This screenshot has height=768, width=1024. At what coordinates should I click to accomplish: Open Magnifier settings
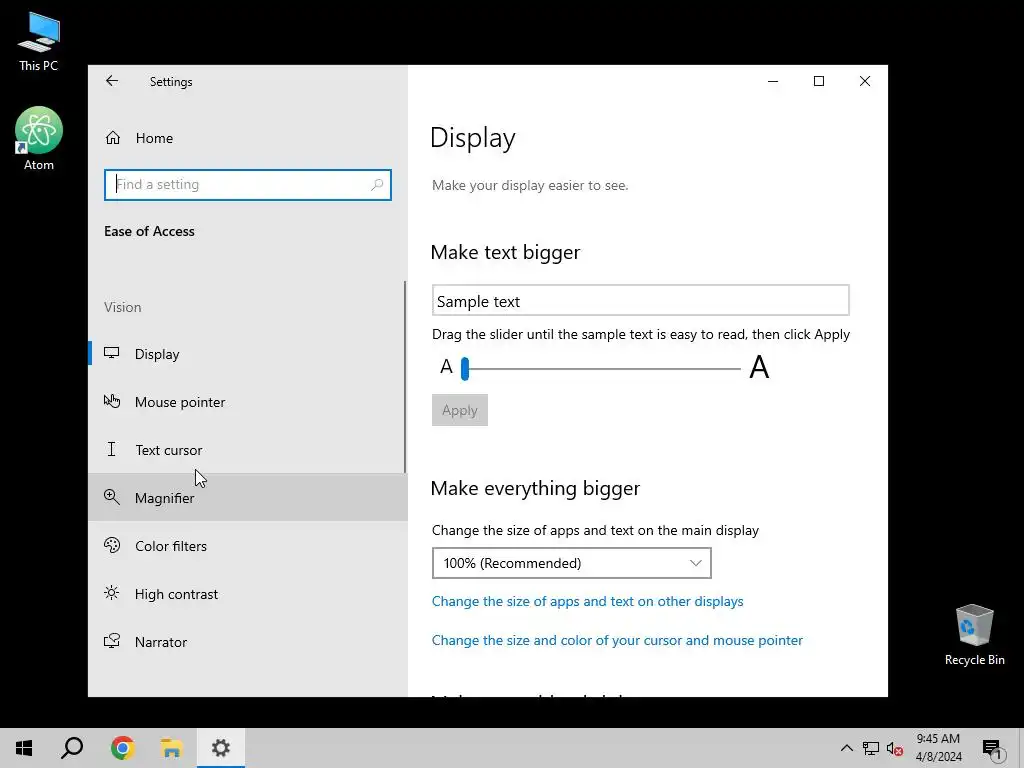pyautogui.click(x=248, y=498)
